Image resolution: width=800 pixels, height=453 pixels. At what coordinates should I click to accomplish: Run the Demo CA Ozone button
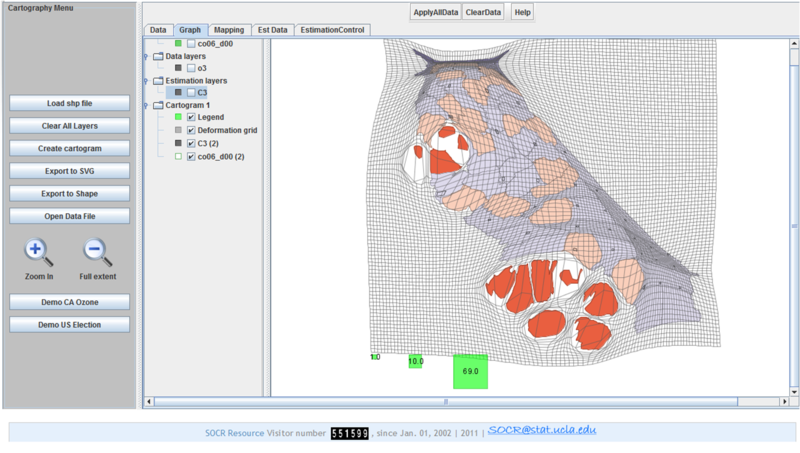point(69,302)
